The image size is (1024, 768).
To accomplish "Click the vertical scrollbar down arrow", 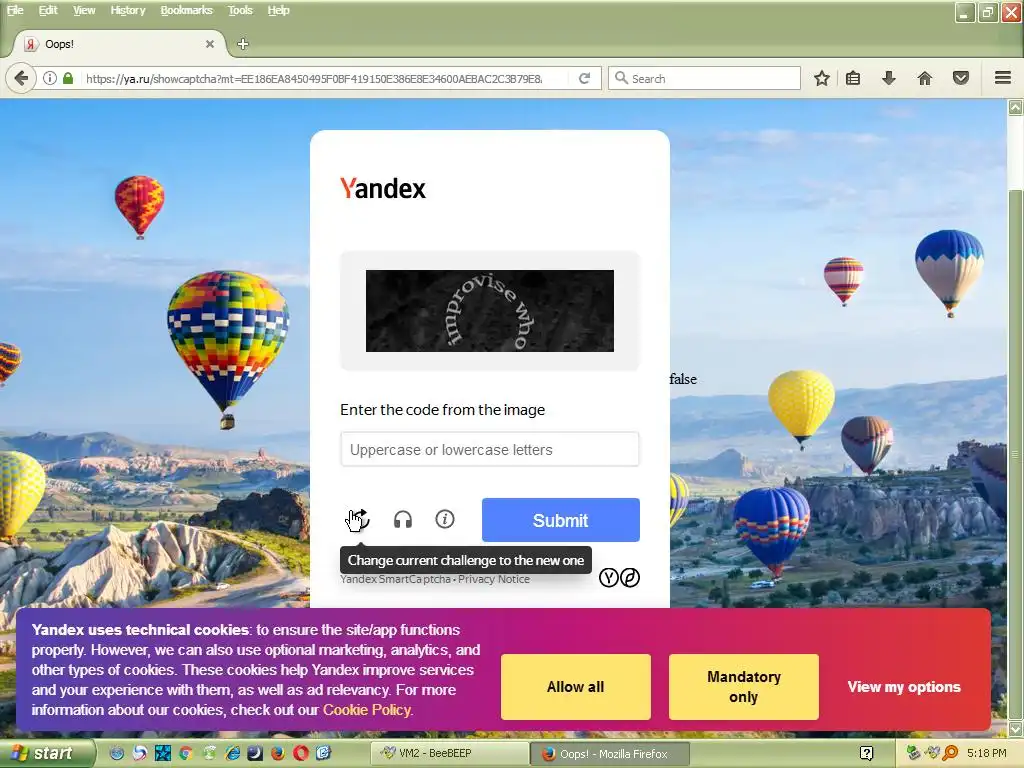I will point(1016,728).
